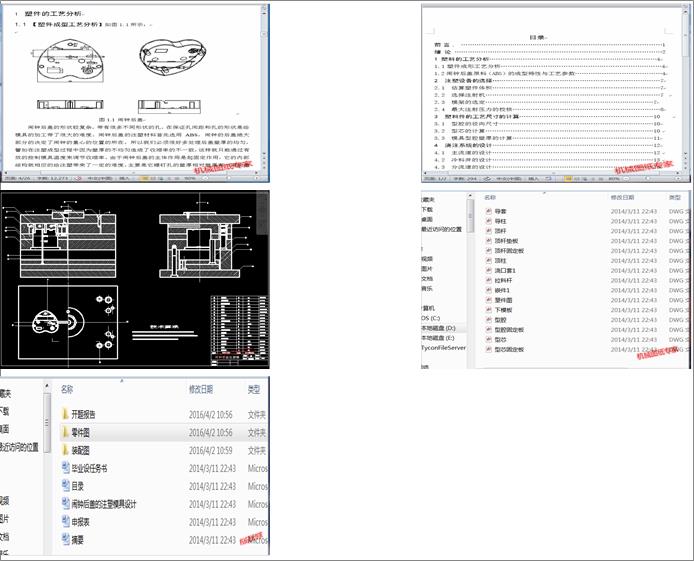Select the DWG file named 顶杆

(500, 231)
